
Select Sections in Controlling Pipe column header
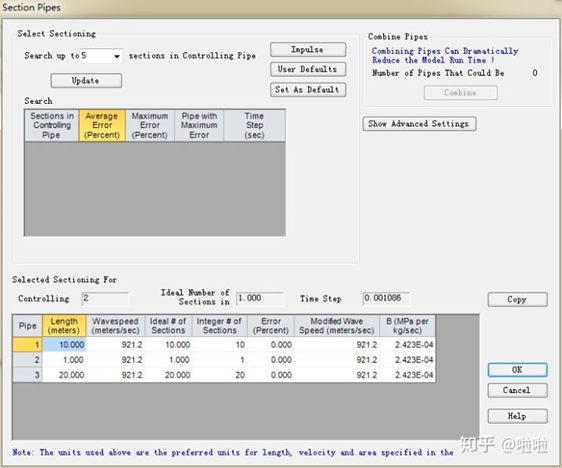point(52,125)
